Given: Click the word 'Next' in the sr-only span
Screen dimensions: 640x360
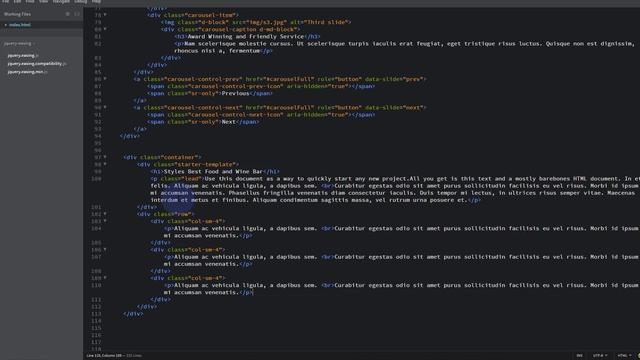Looking at the screenshot, I should 229,122.
